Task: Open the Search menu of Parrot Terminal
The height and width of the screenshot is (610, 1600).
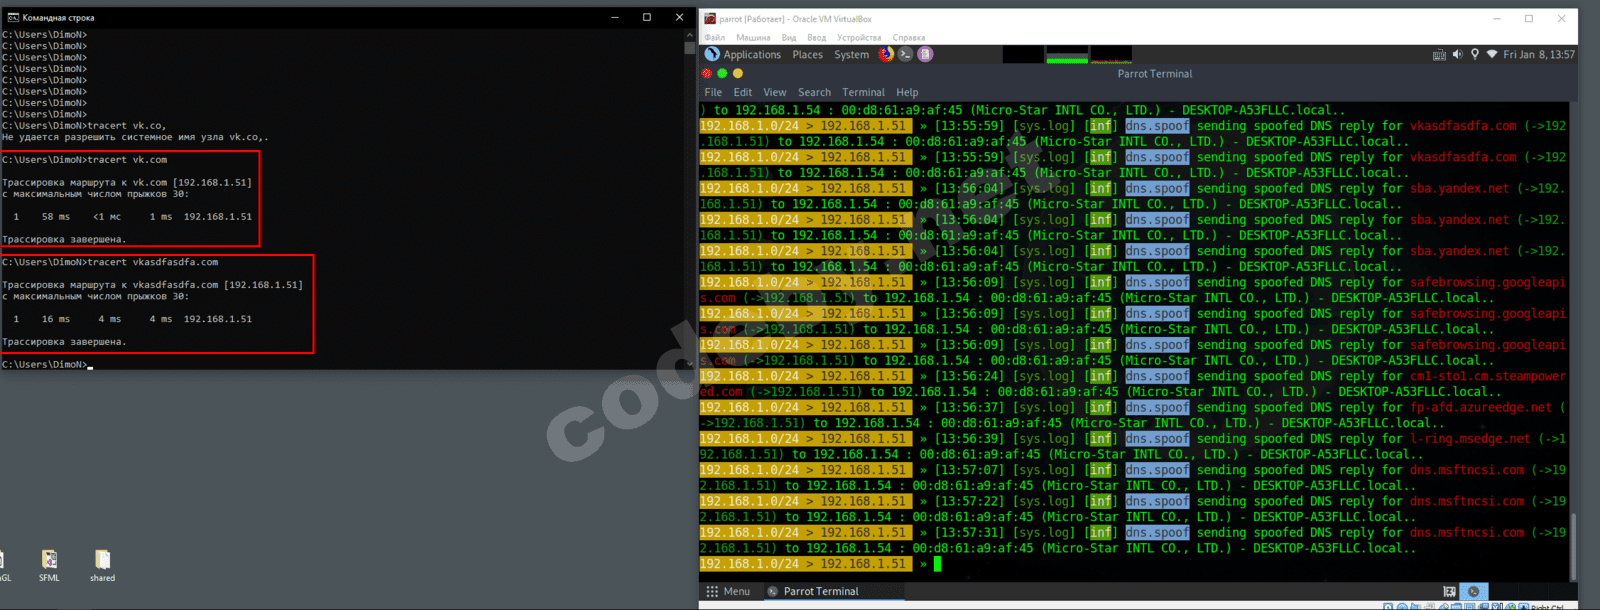Action: pyautogui.click(x=814, y=92)
